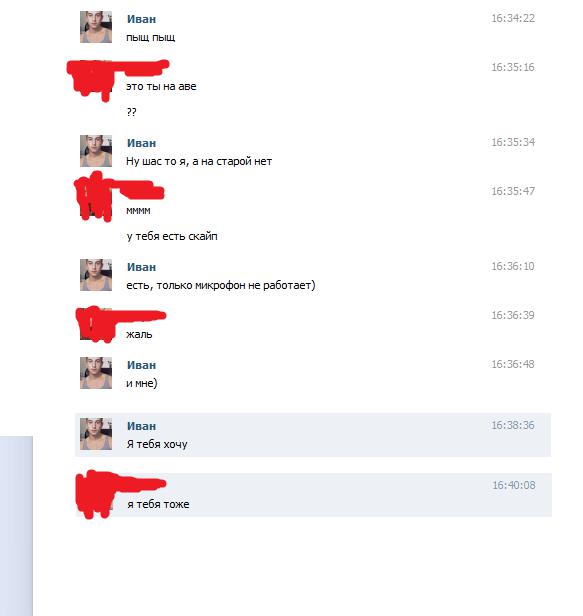The width and height of the screenshot is (583, 616).
Task: Click Иван name above "Ну шас то я"
Action: tap(141, 143)
